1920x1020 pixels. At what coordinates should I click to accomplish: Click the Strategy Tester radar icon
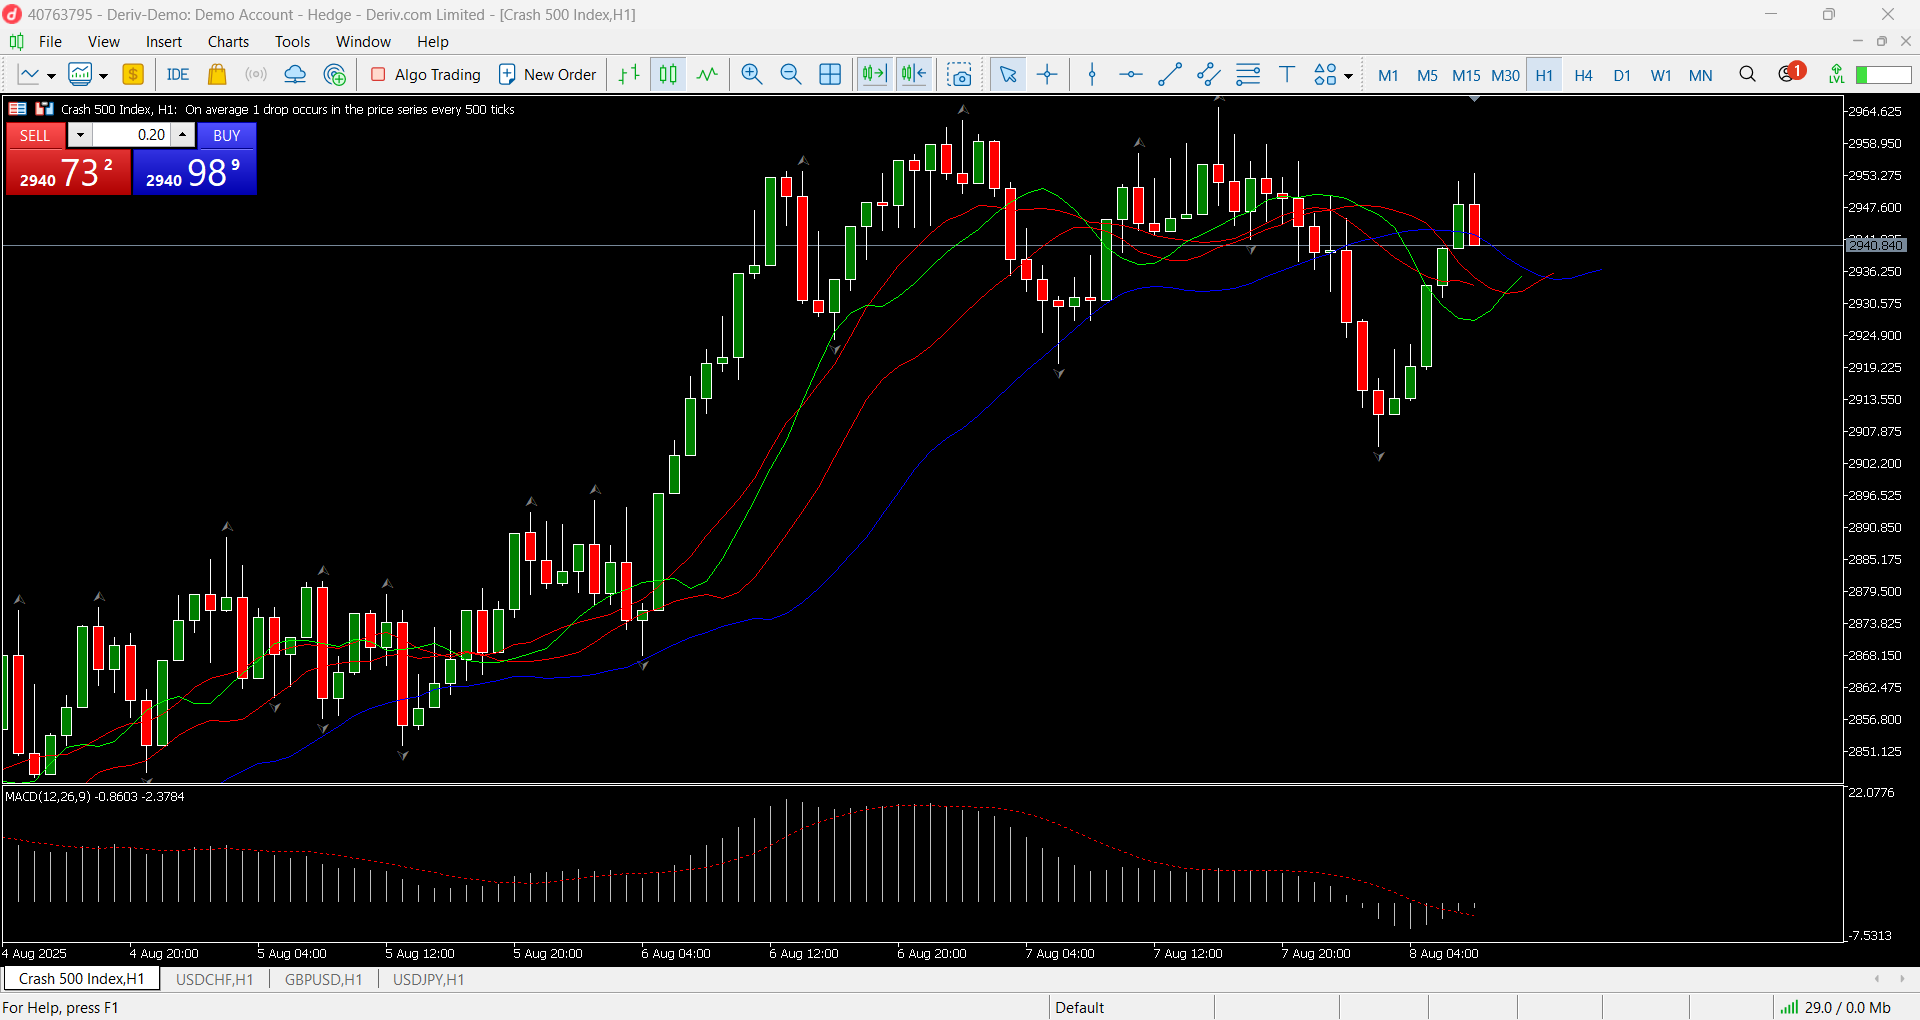[x=335, y=75]
